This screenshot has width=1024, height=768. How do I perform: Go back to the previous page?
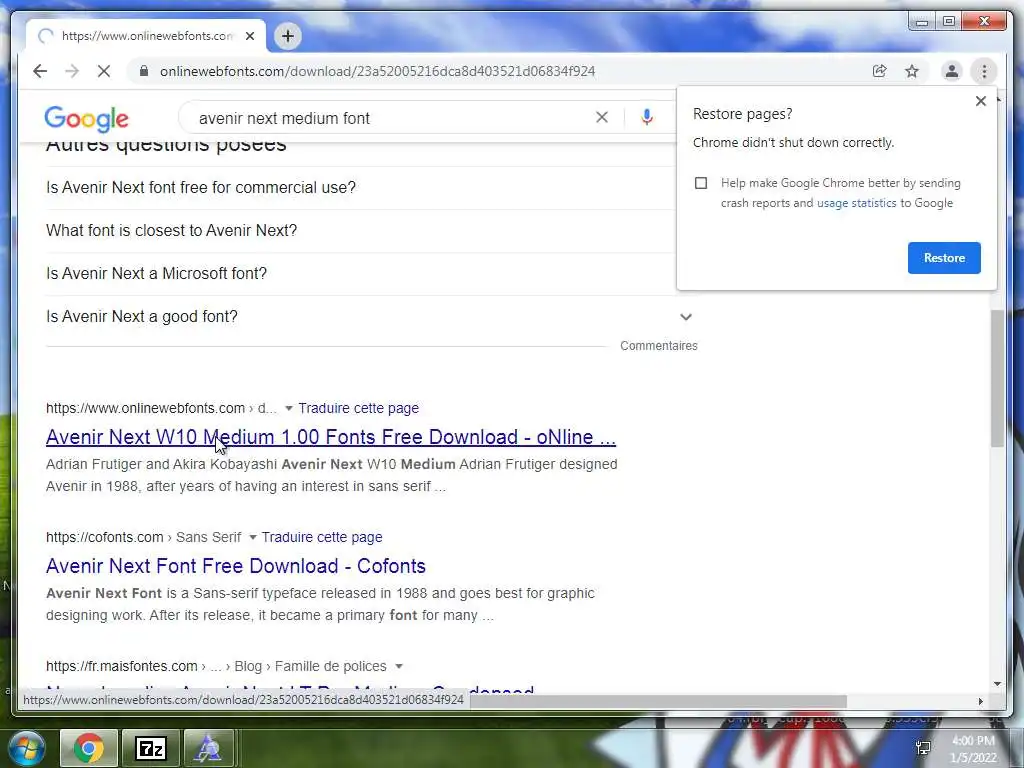[40, 71]
